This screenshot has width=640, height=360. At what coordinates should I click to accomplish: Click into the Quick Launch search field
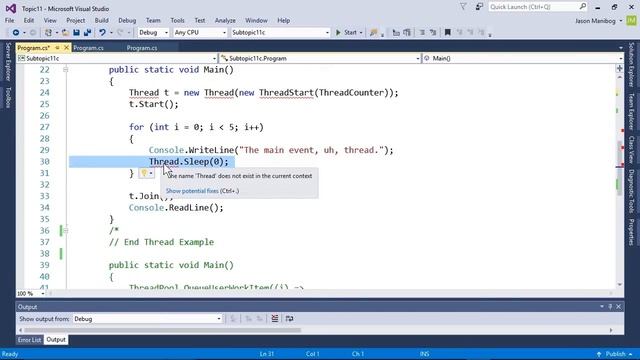point(533,7)
